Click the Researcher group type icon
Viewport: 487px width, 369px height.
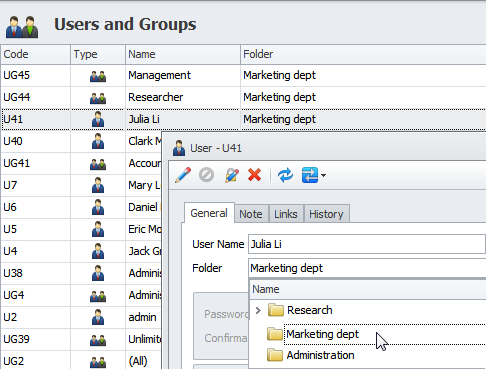tap(98, 97)
